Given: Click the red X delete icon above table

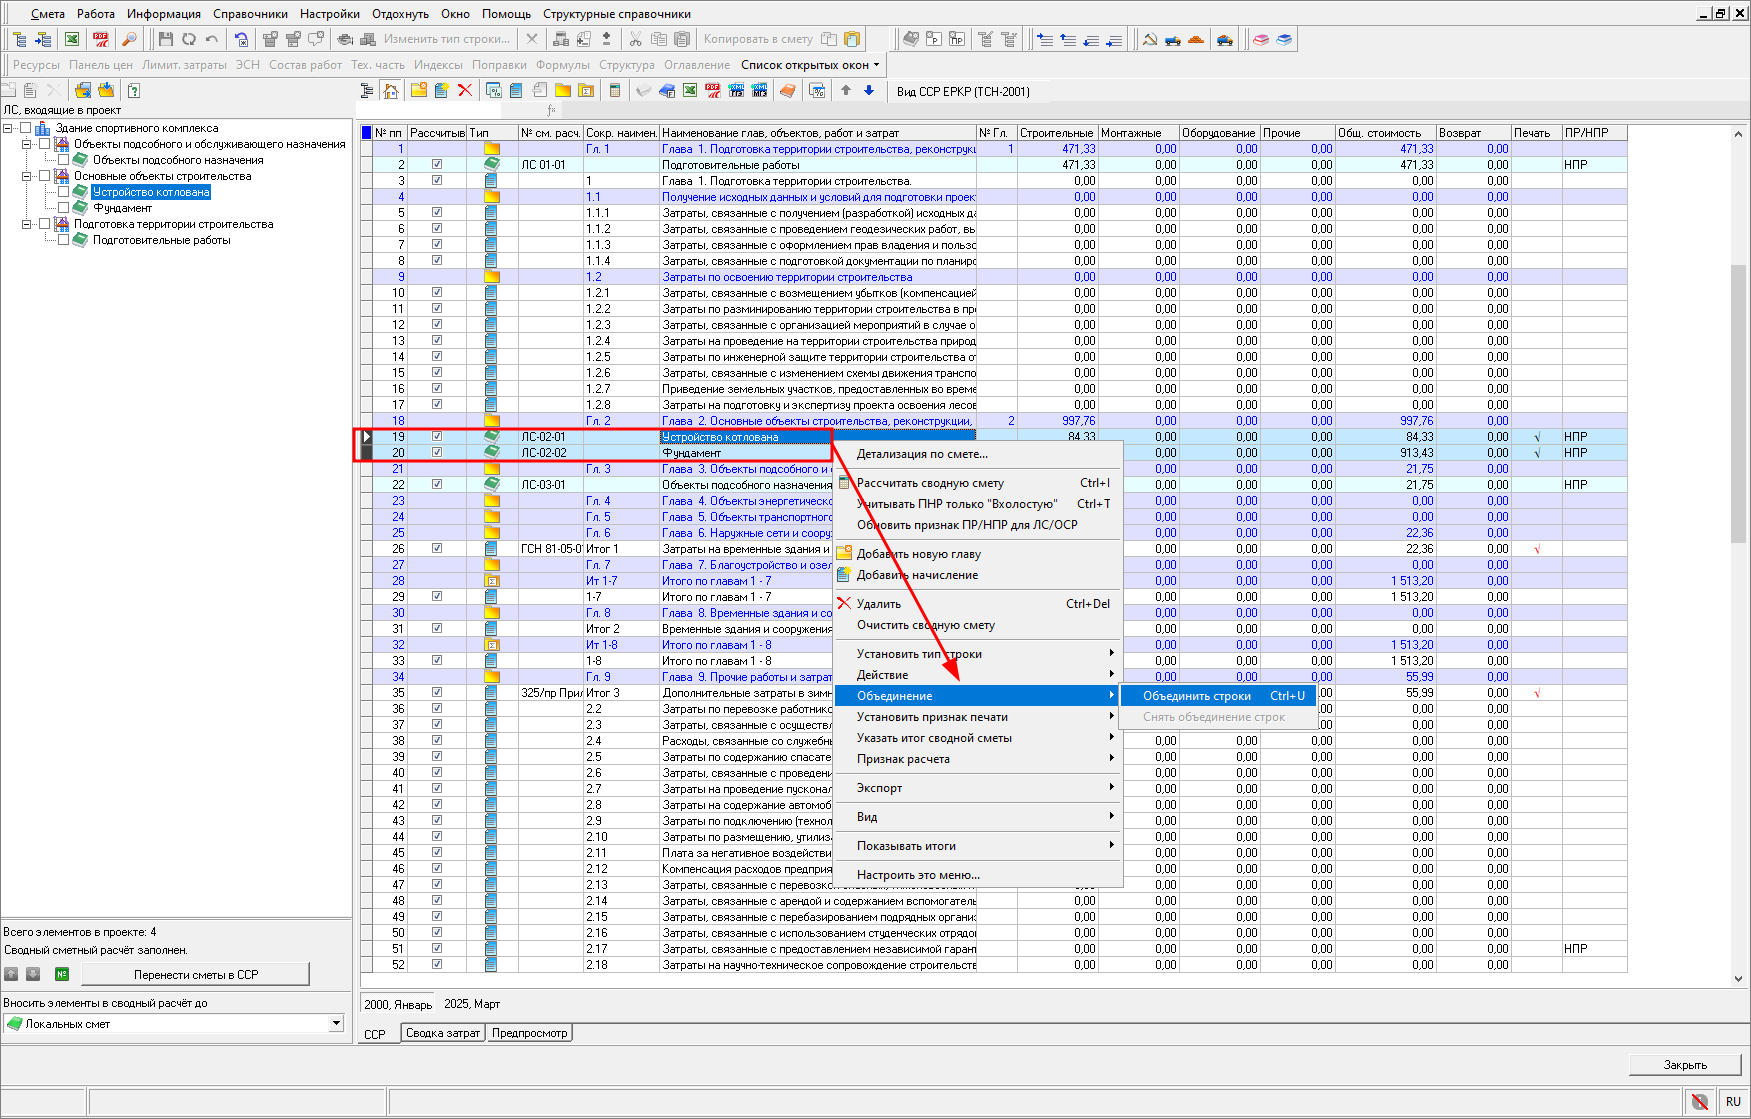Looking at the screenshot, I should click(x=465, y=91).
